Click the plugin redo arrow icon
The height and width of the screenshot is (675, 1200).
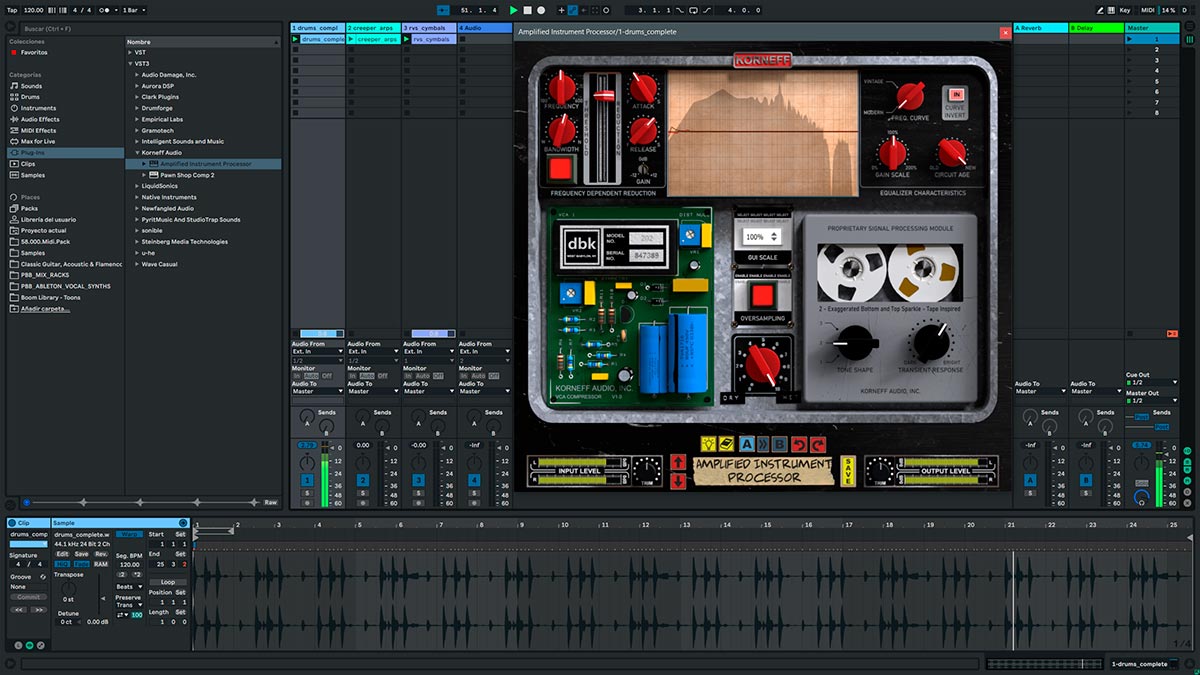click(x=819, y=444)
